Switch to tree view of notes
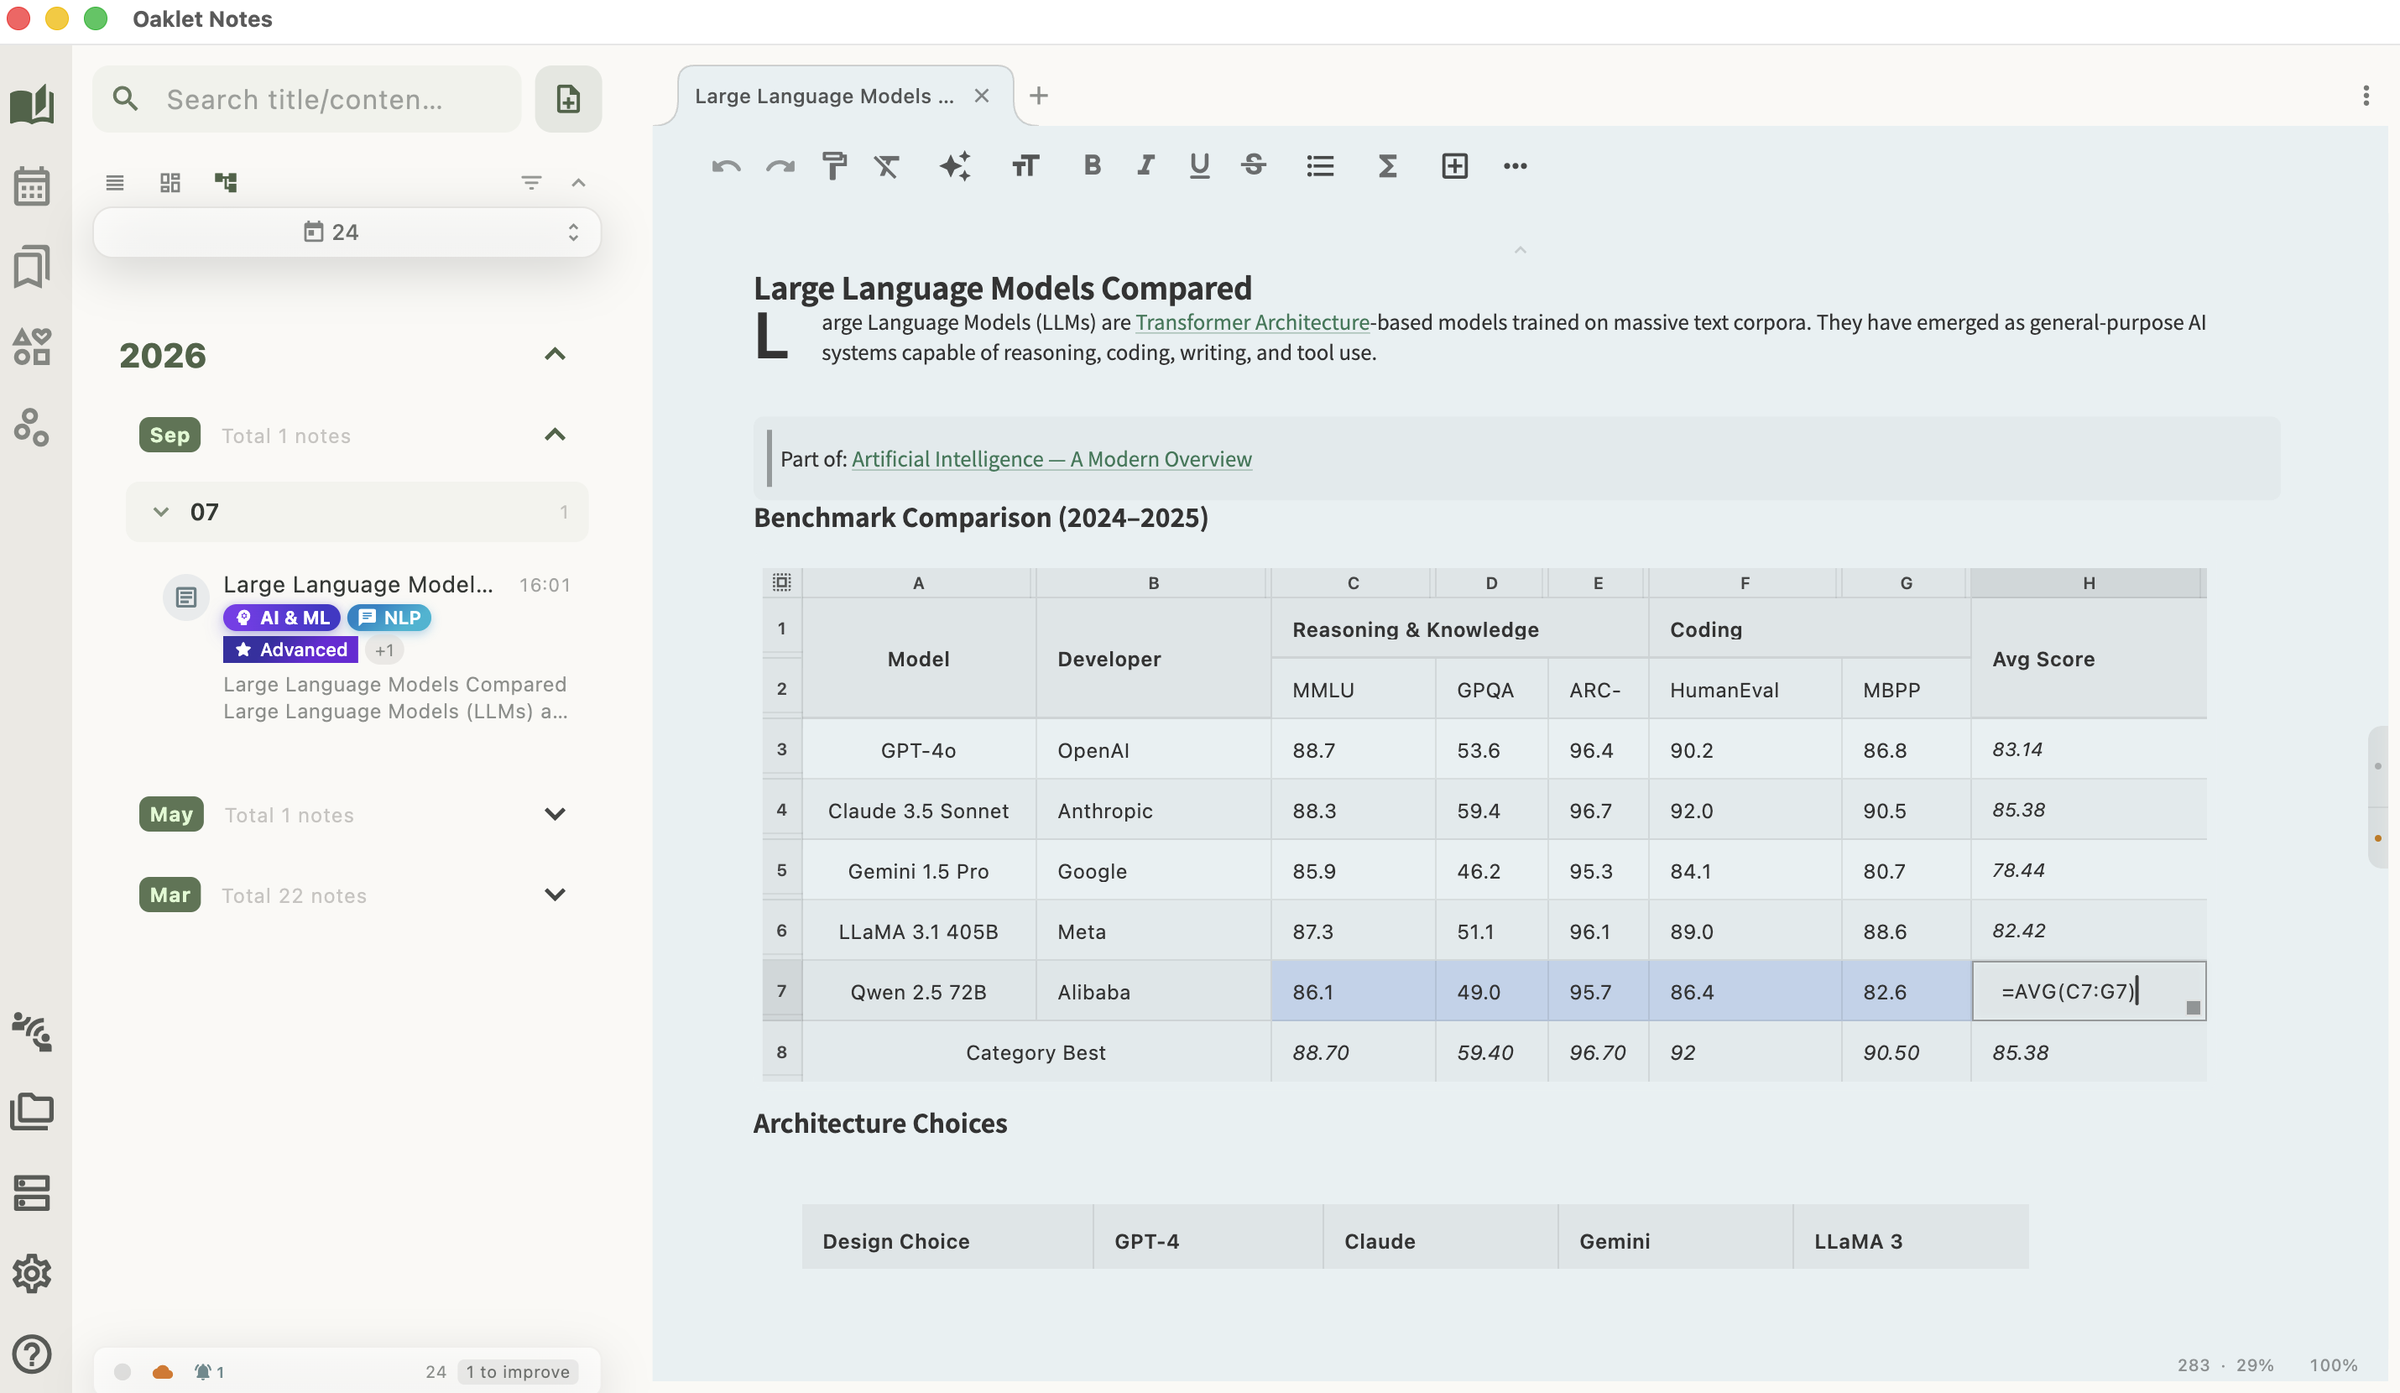This screenshot has width=2400, height=1393. 226,182
